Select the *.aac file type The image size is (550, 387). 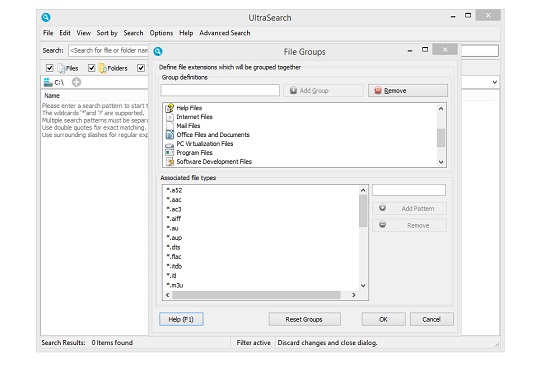(174, 200)
